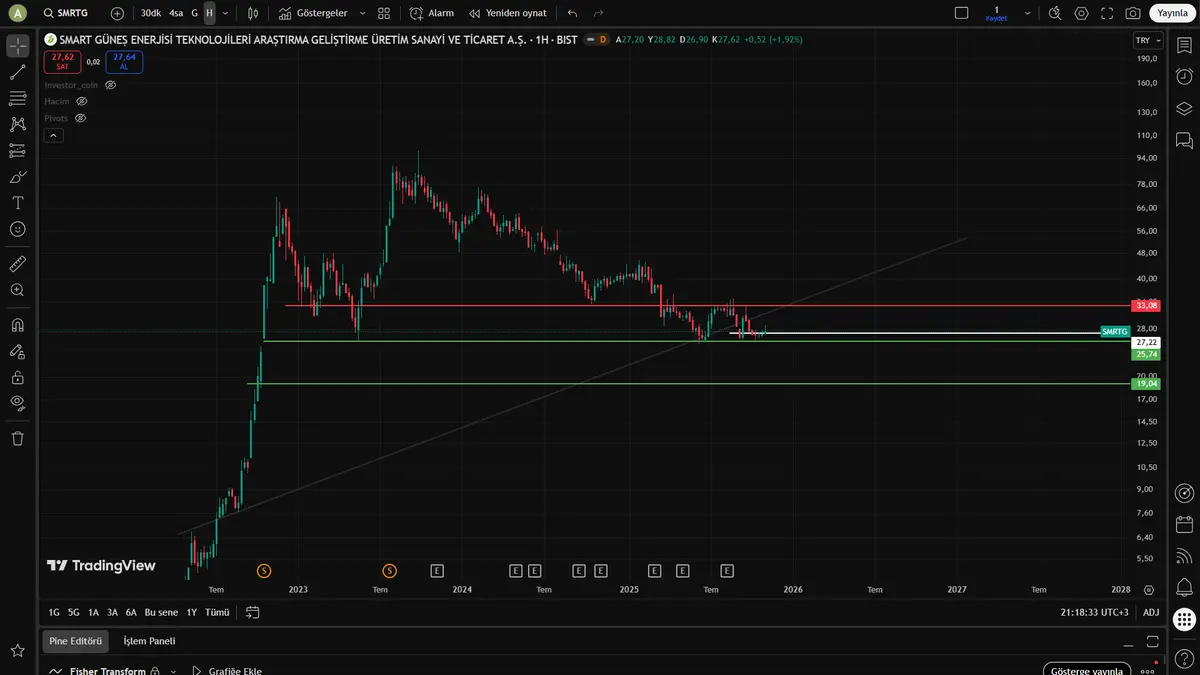Open the emoji and icons tool
Screen dimensions: 1200x675
18,229
